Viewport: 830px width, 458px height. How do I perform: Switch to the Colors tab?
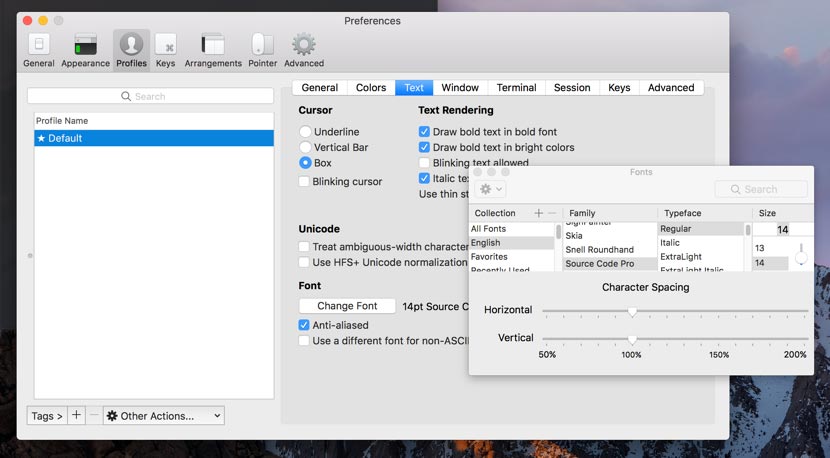click(371, 87)
